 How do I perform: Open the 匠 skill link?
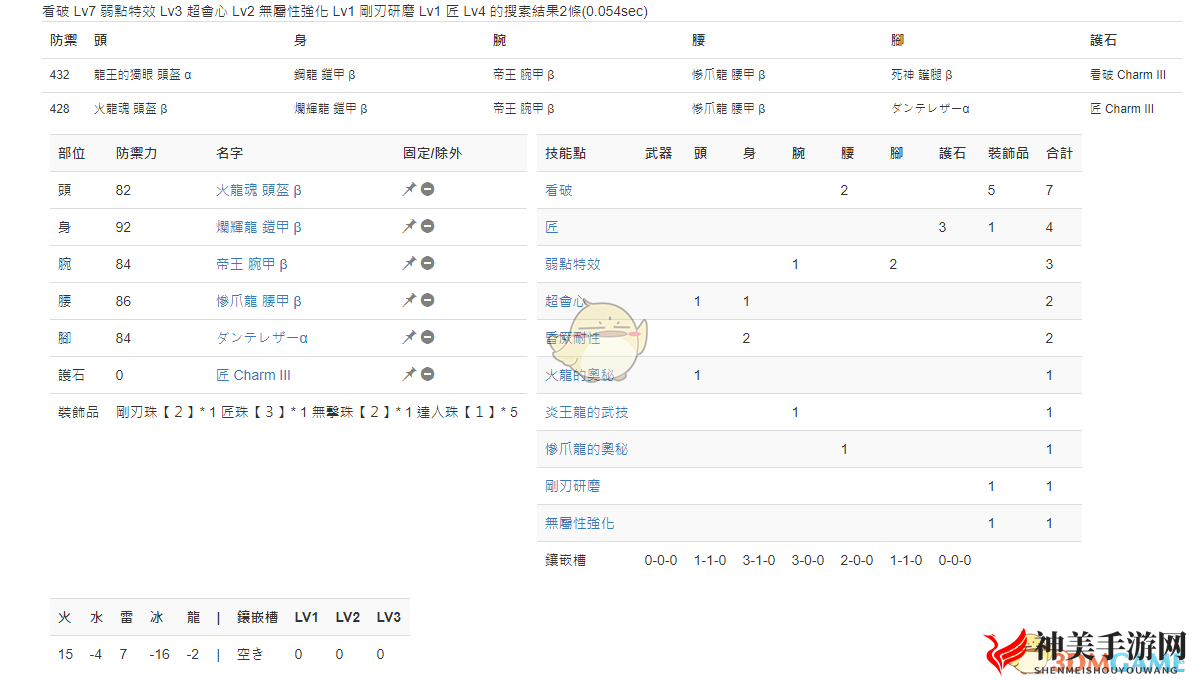pyautogui.click(x=551, y=227)
